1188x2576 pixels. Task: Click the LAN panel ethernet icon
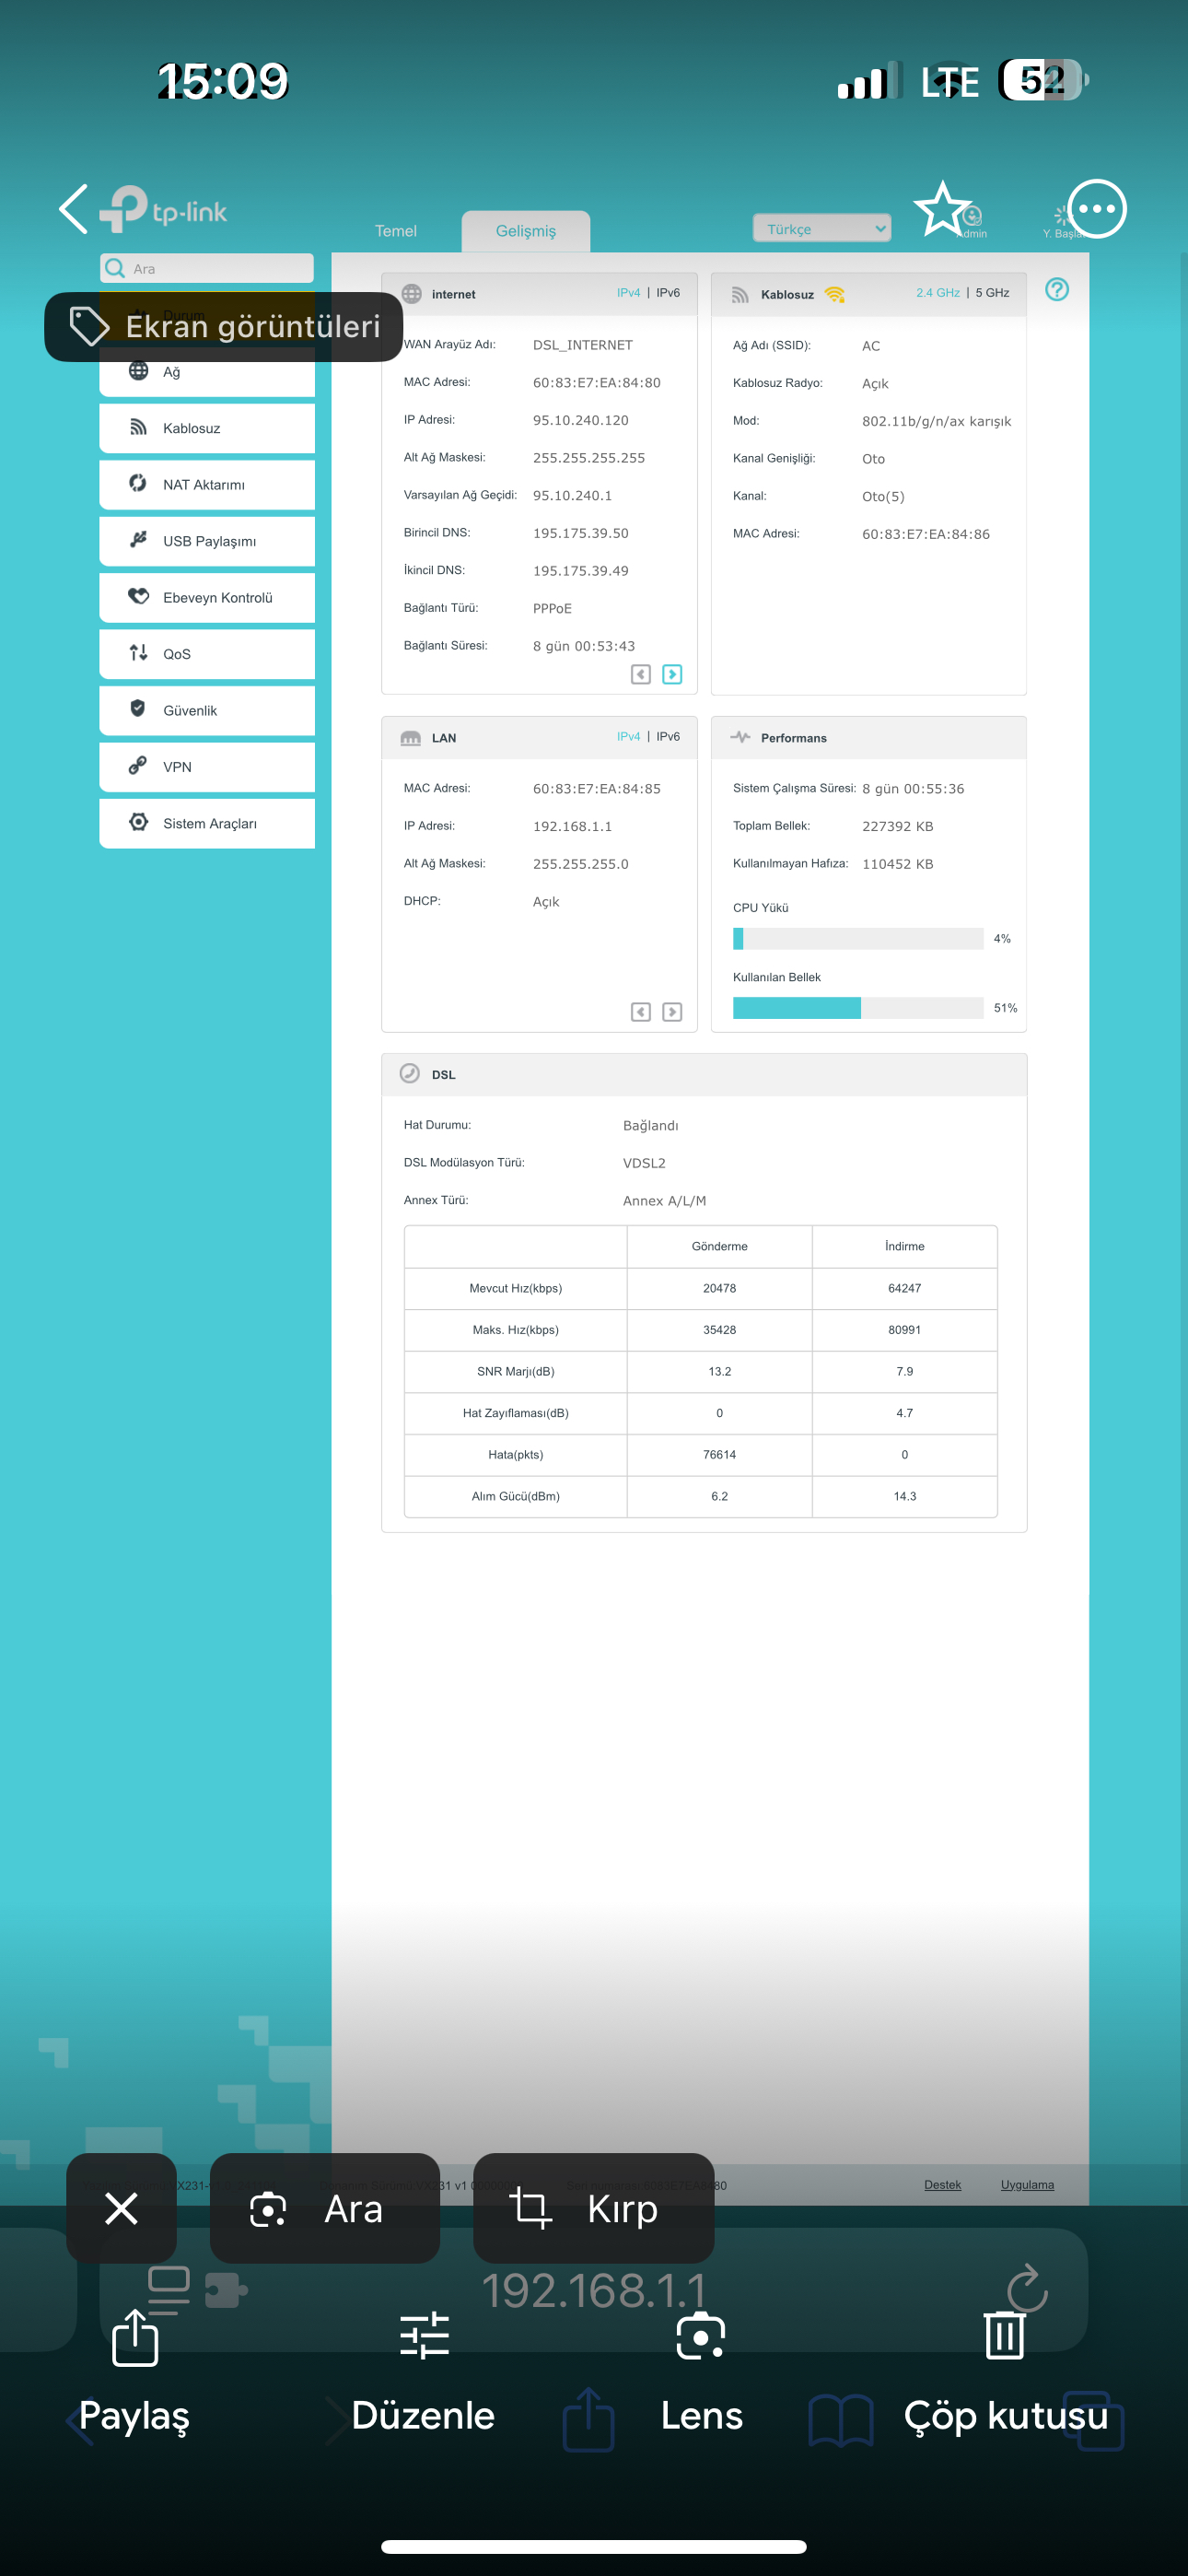[411, 738]
